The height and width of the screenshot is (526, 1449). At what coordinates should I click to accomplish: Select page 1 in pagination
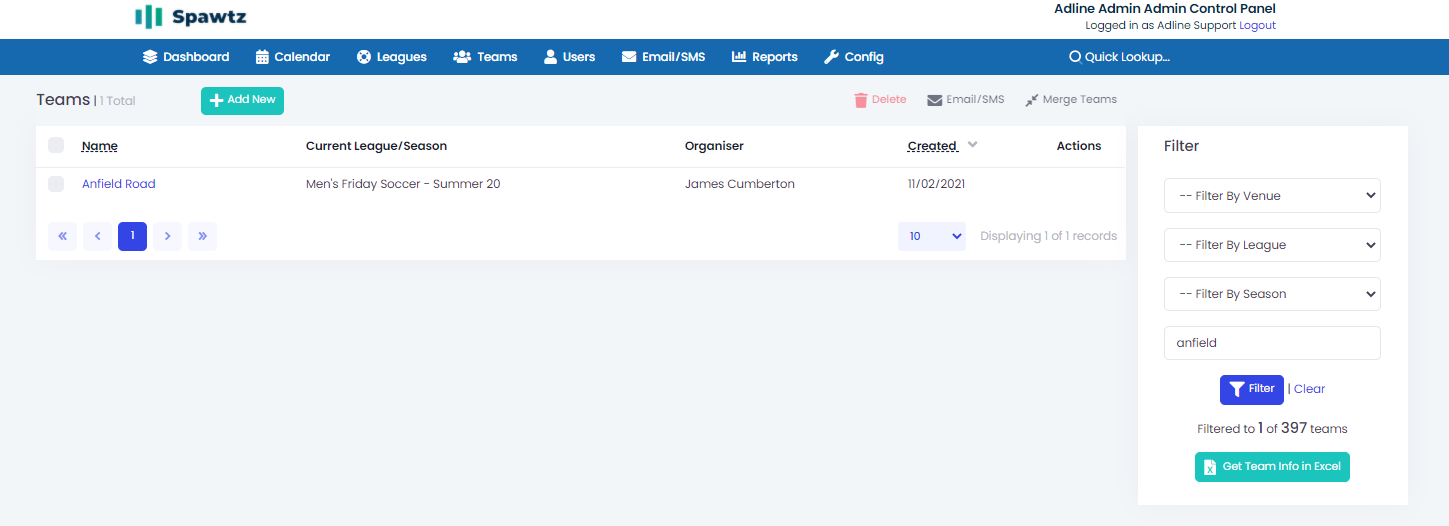[x=132, y=236]
